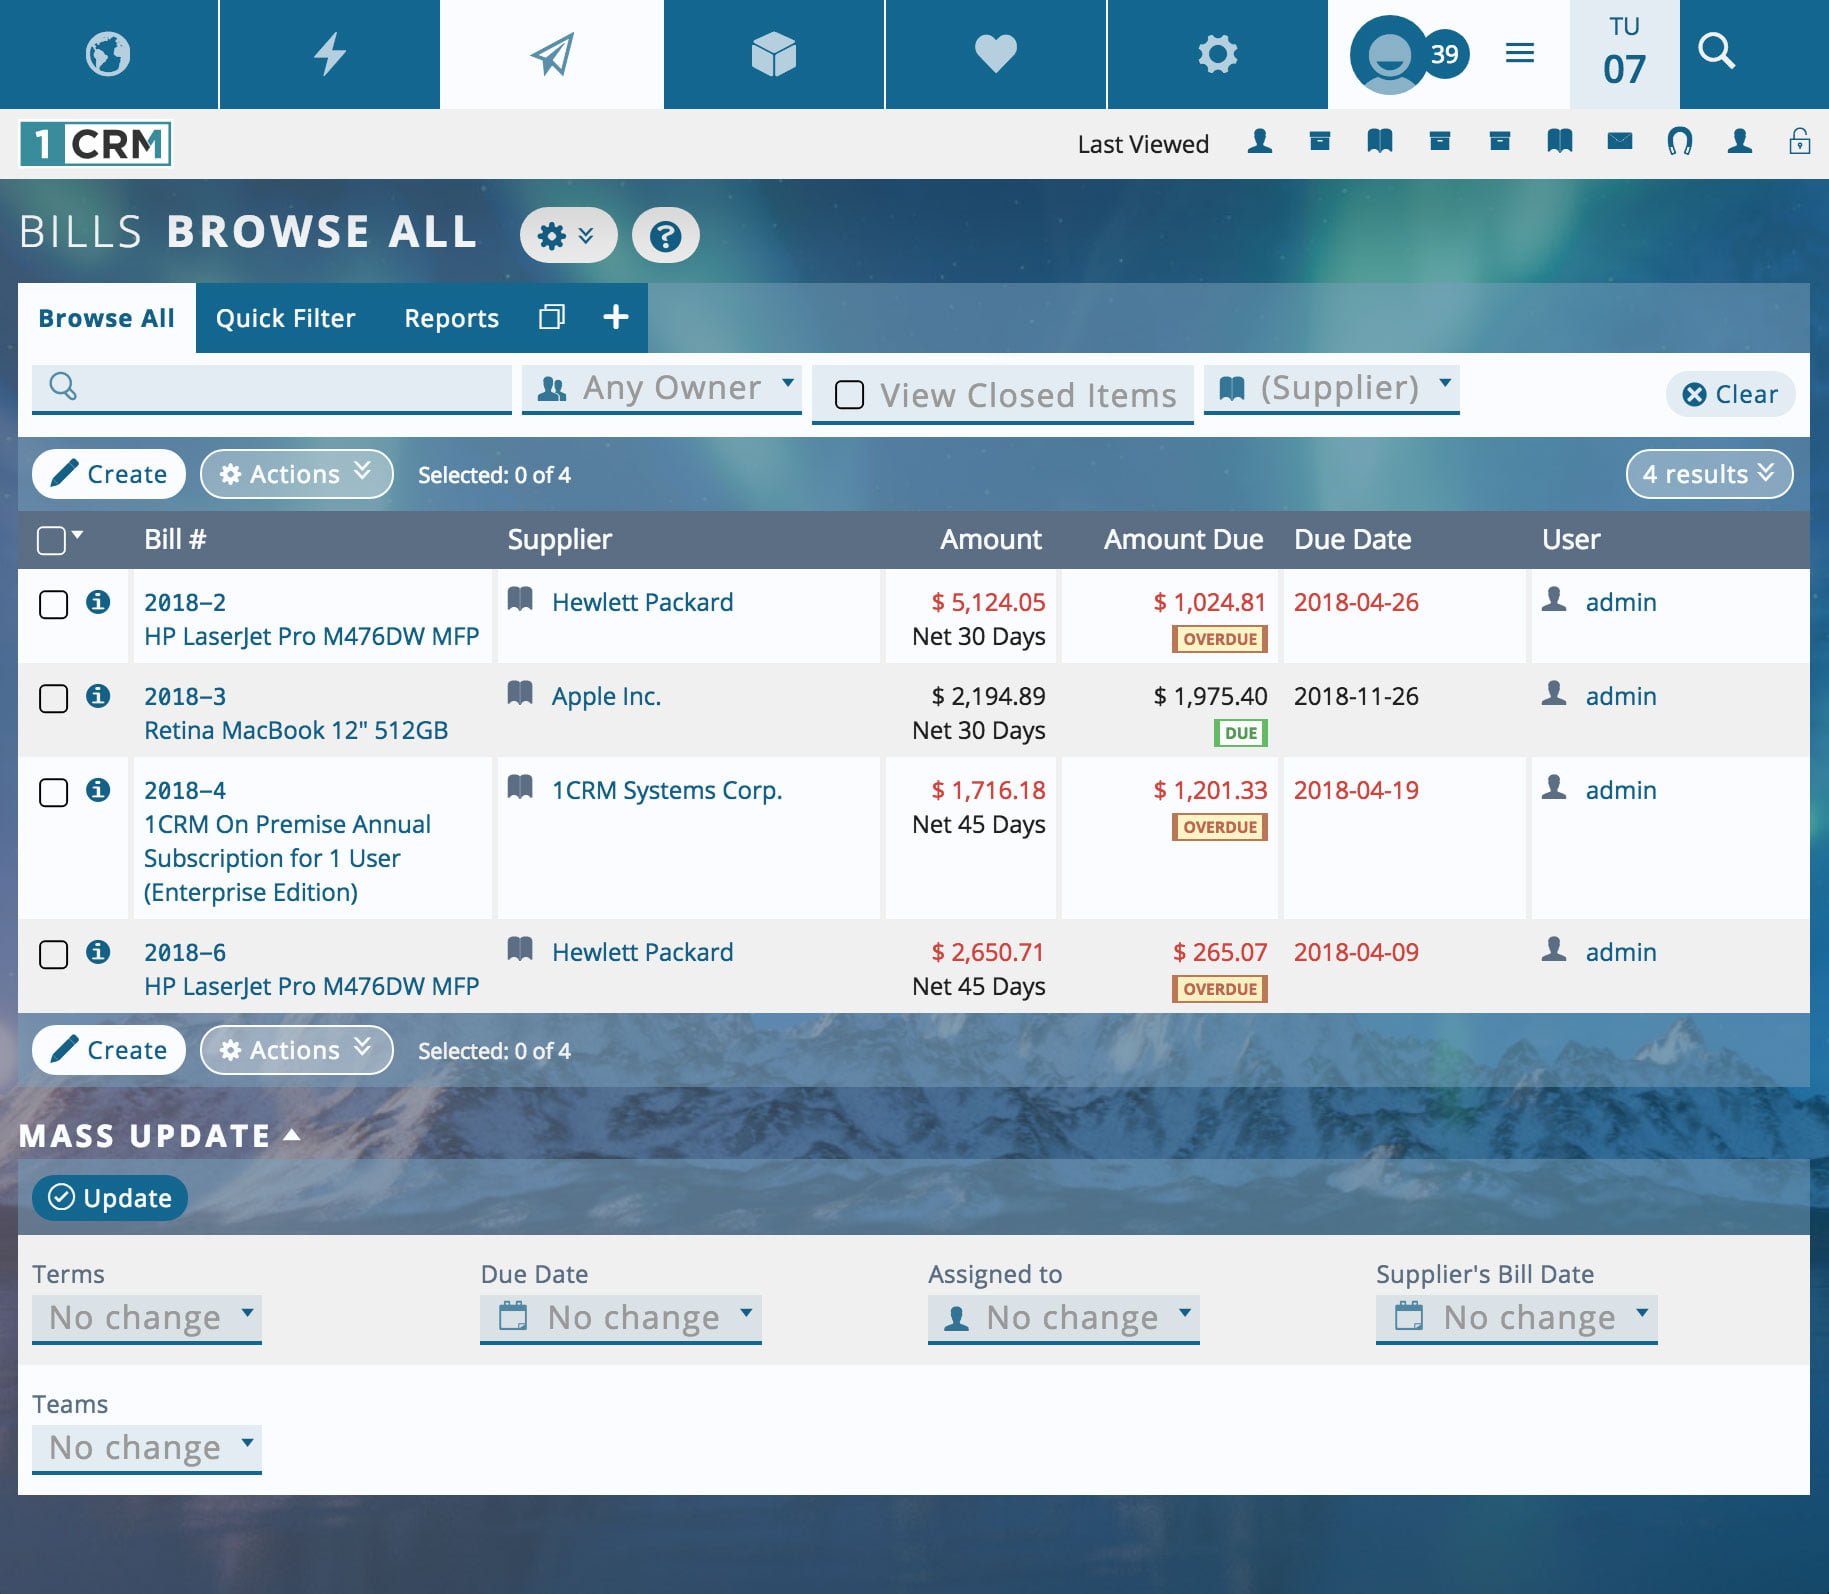Expand the bottom Actions dropdown
Viewport: 1829px width, 1594px height.
pyautogui.click(x=297, y=1050)
